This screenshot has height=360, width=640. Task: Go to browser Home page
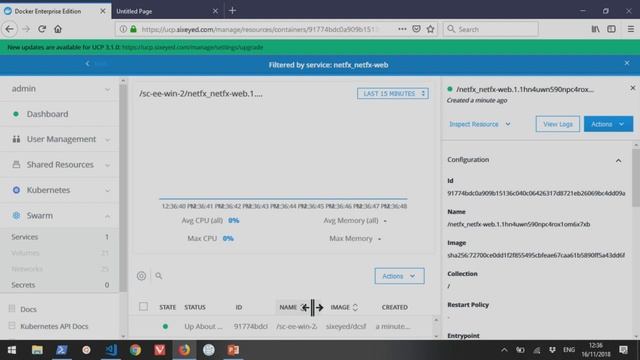[58, 29]
